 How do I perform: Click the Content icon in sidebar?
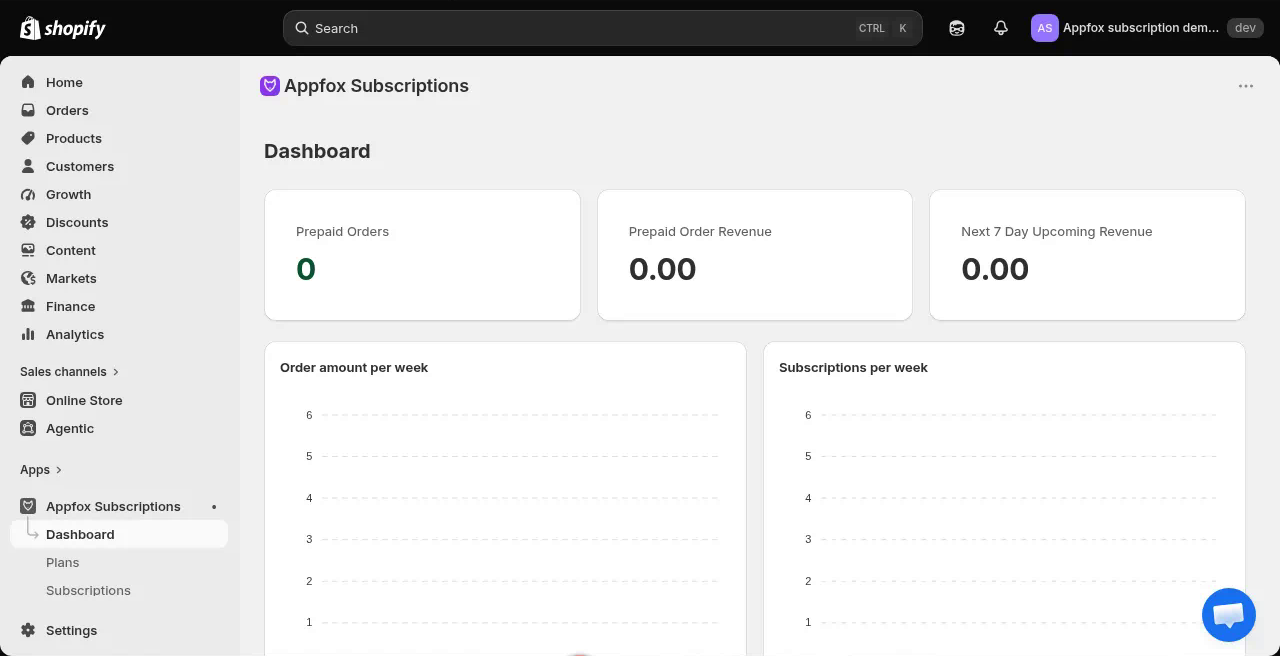[28, 250]
